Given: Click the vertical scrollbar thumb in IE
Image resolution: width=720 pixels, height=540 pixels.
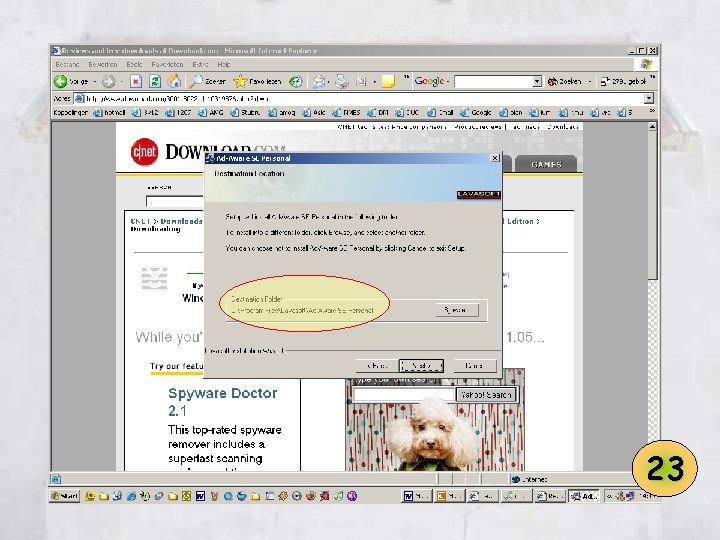Looking at the screenshot, I should [x=652, y=206].
